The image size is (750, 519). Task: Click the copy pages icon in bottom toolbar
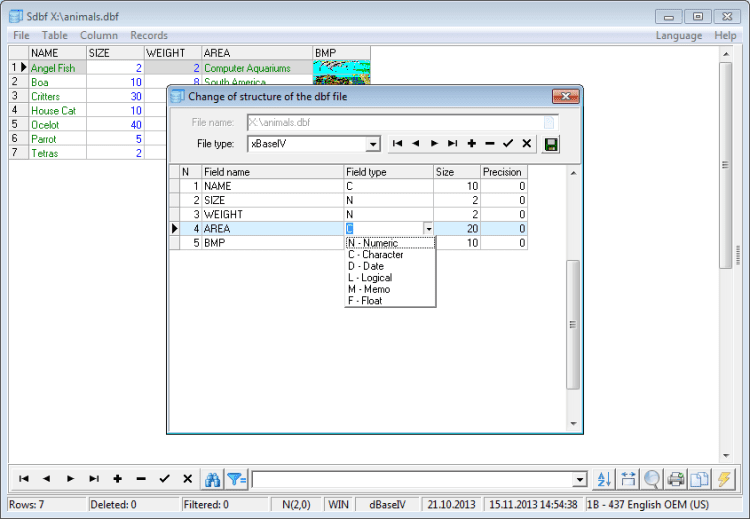700,479
